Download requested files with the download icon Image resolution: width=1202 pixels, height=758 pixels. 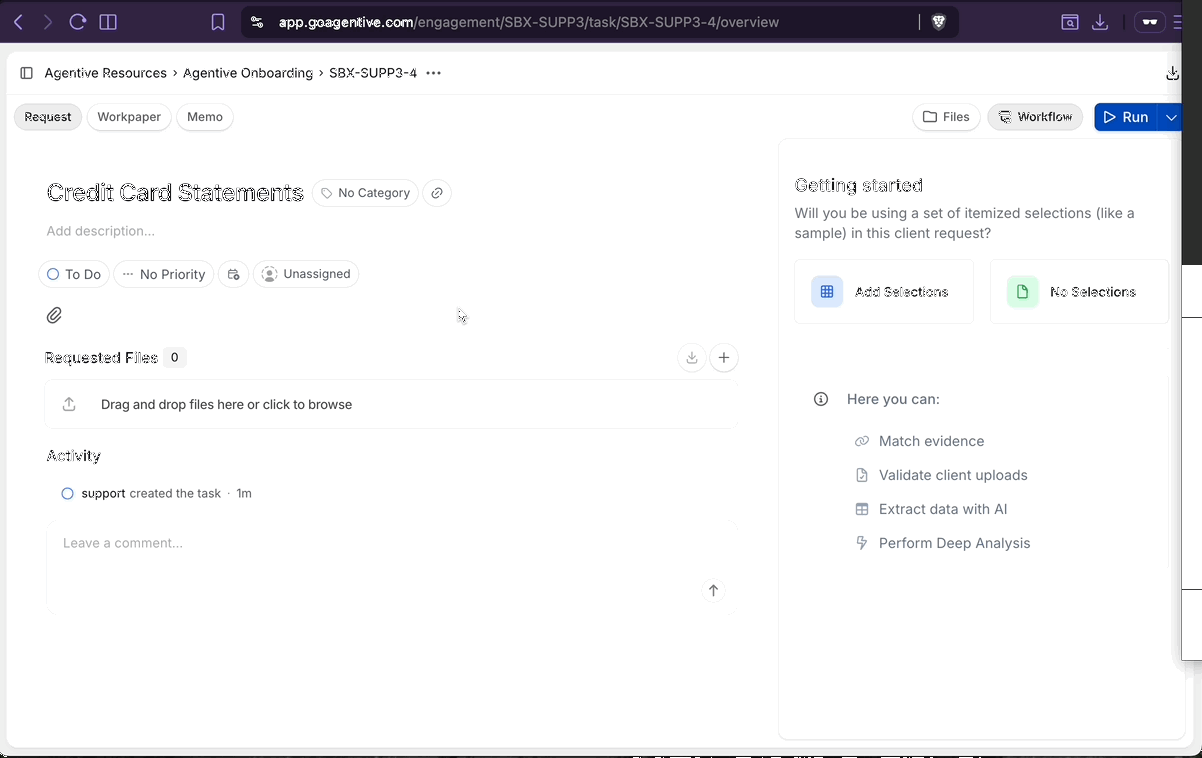(692, 357)
